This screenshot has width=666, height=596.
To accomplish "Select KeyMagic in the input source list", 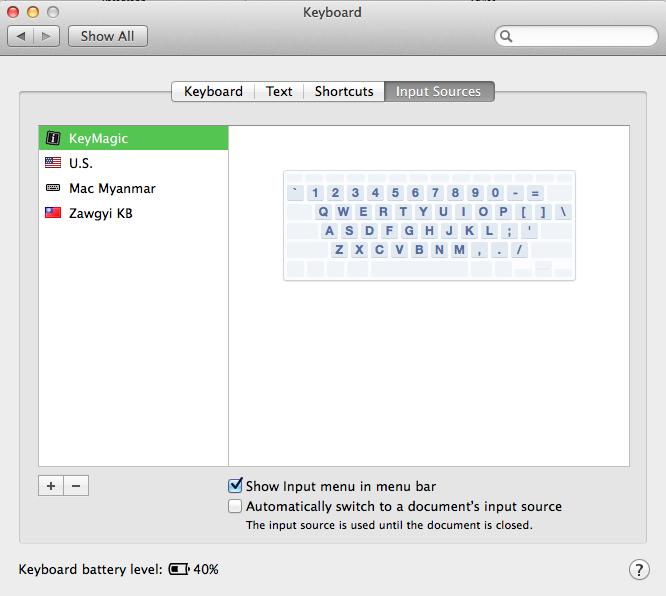I will (x=133, y=138).
